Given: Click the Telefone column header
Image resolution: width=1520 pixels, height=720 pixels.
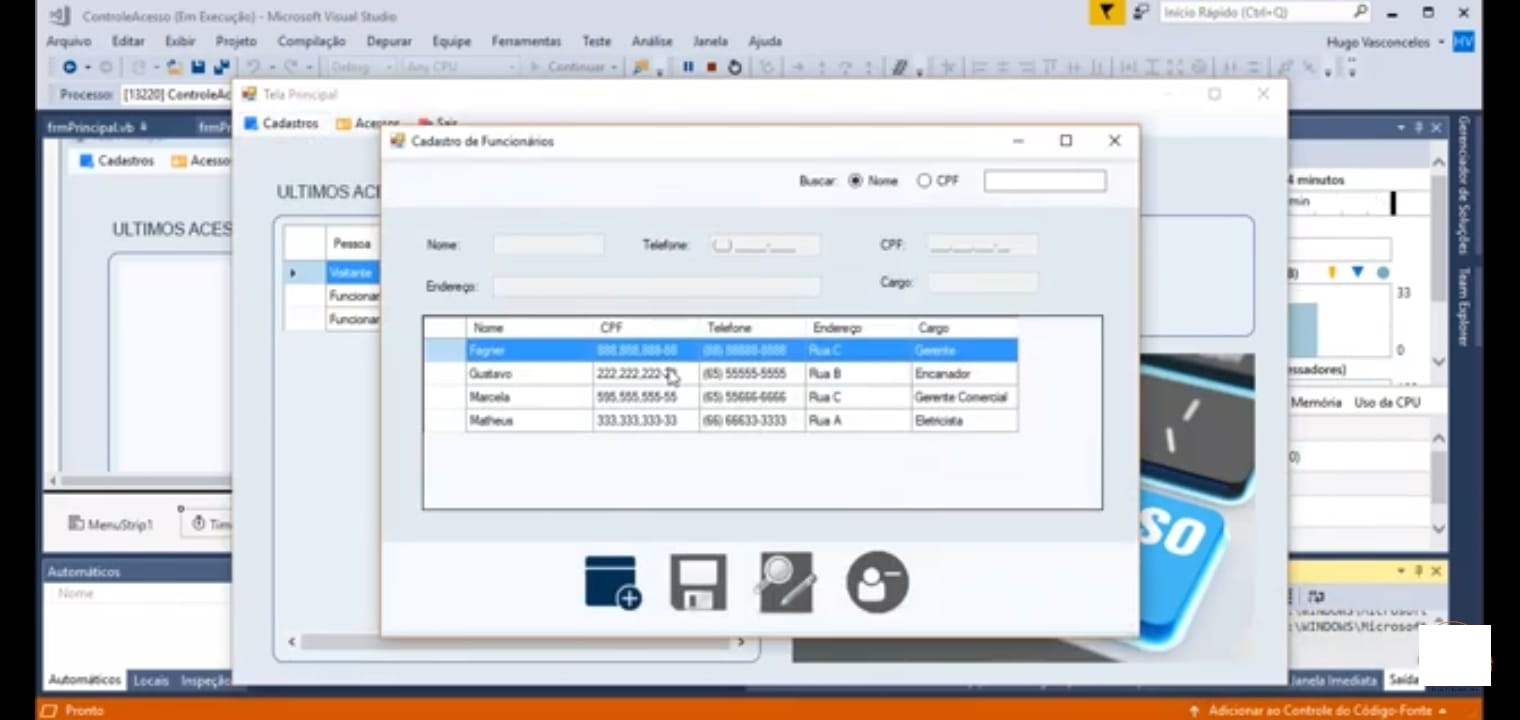Looking at the screenshot, I should [752, 328].
